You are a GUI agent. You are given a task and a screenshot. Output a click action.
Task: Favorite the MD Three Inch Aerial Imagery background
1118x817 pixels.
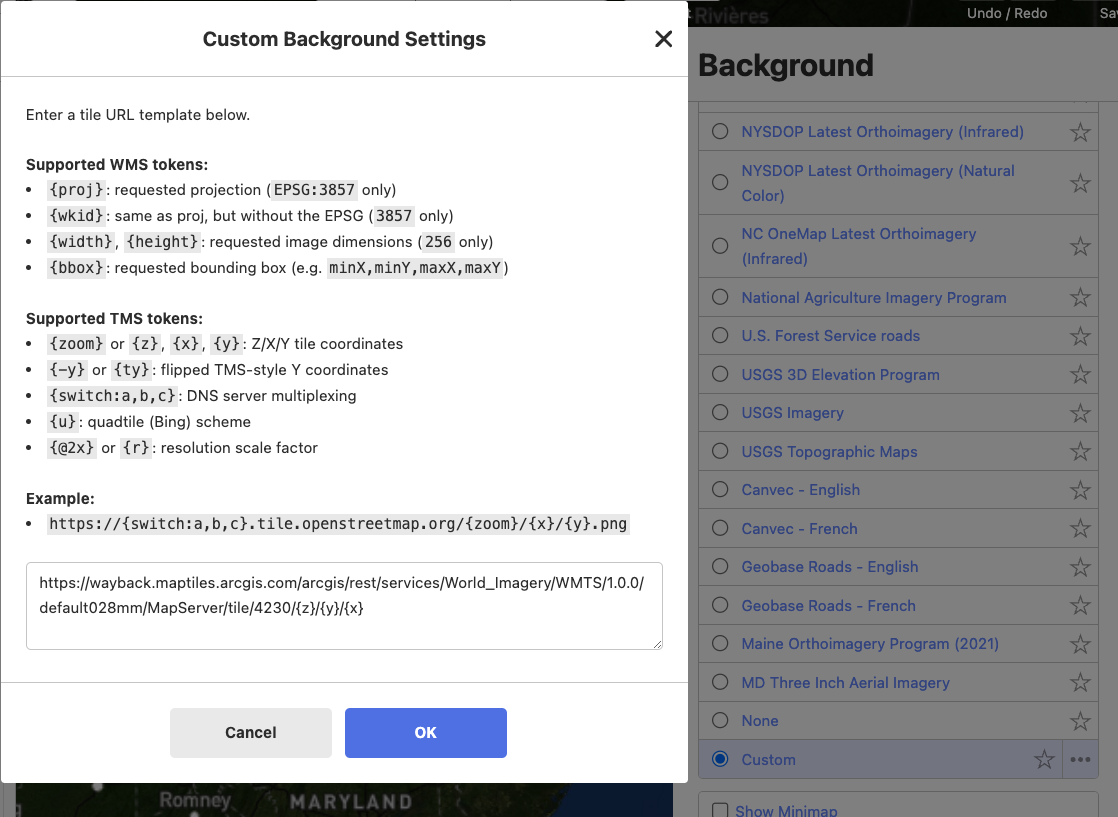pos(1080,682)
